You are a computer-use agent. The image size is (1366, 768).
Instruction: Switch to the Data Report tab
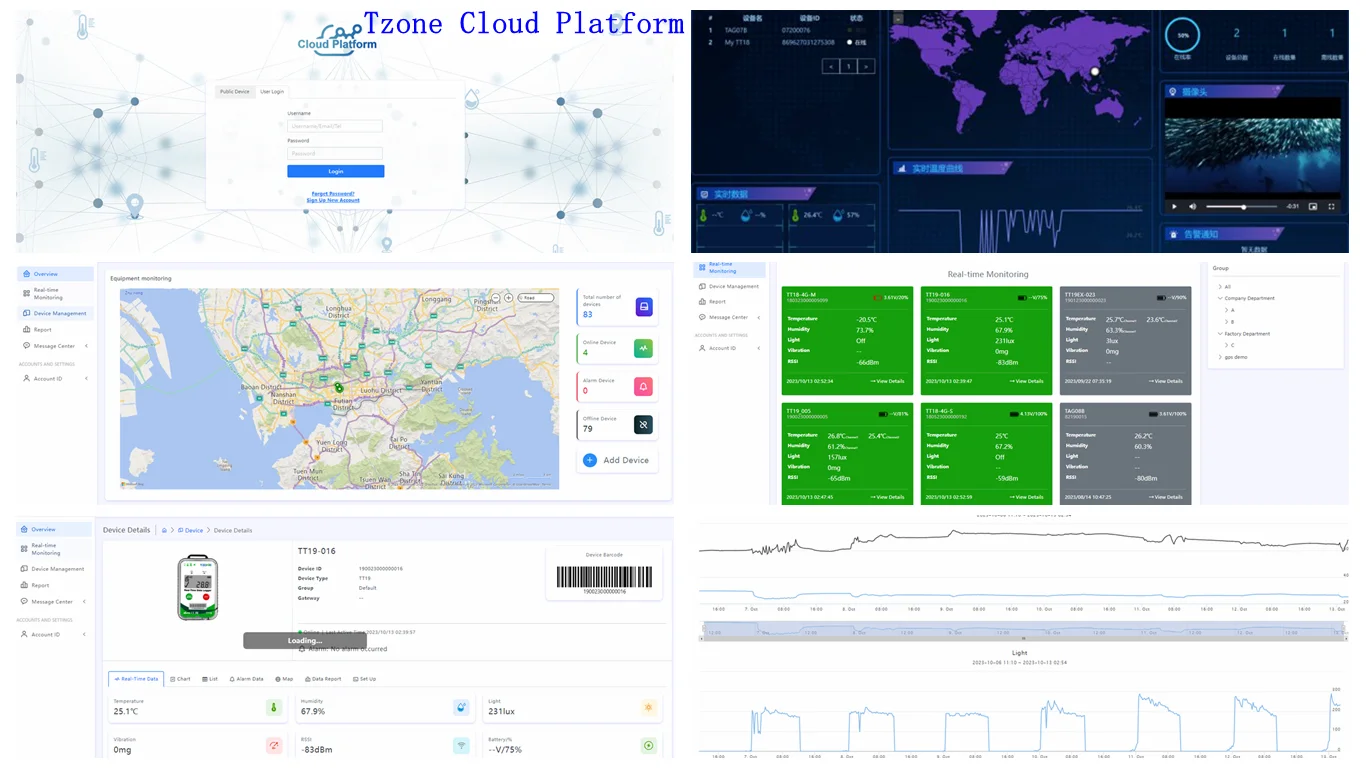coord(324,679)
